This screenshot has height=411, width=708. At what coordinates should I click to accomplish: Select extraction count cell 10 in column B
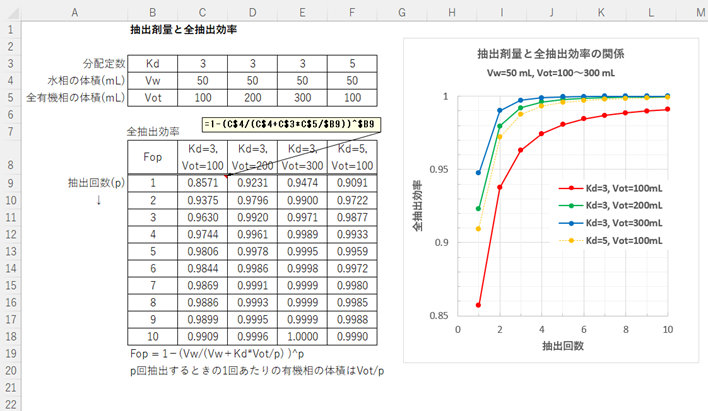tap(153, 336)
